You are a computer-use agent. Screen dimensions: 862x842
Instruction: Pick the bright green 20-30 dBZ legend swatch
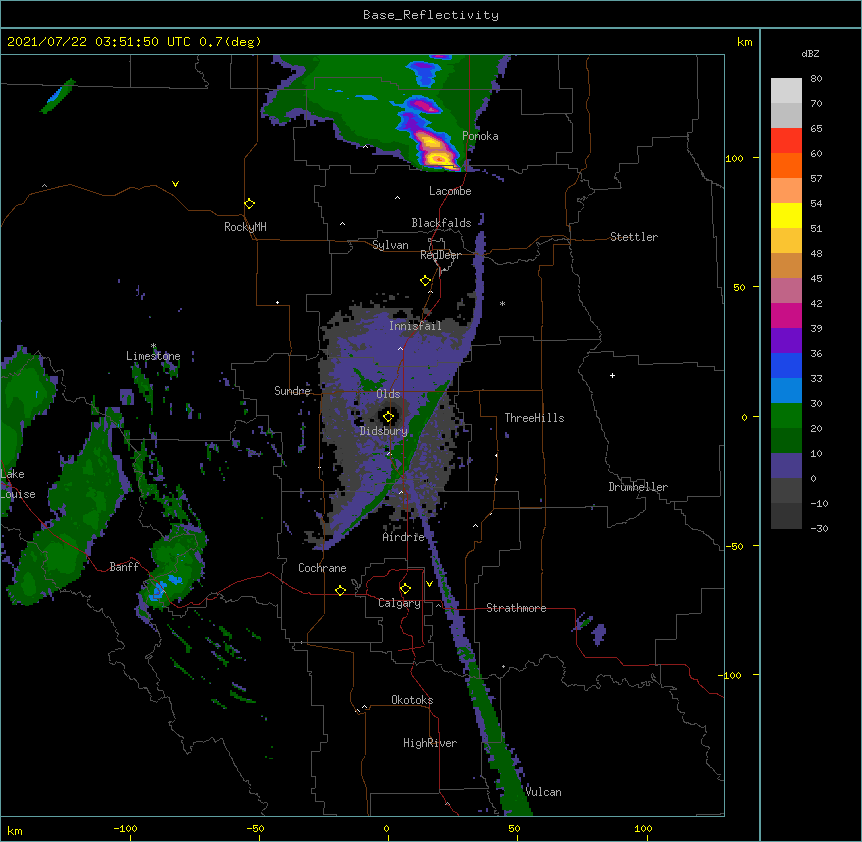click(x=786, y=416)
